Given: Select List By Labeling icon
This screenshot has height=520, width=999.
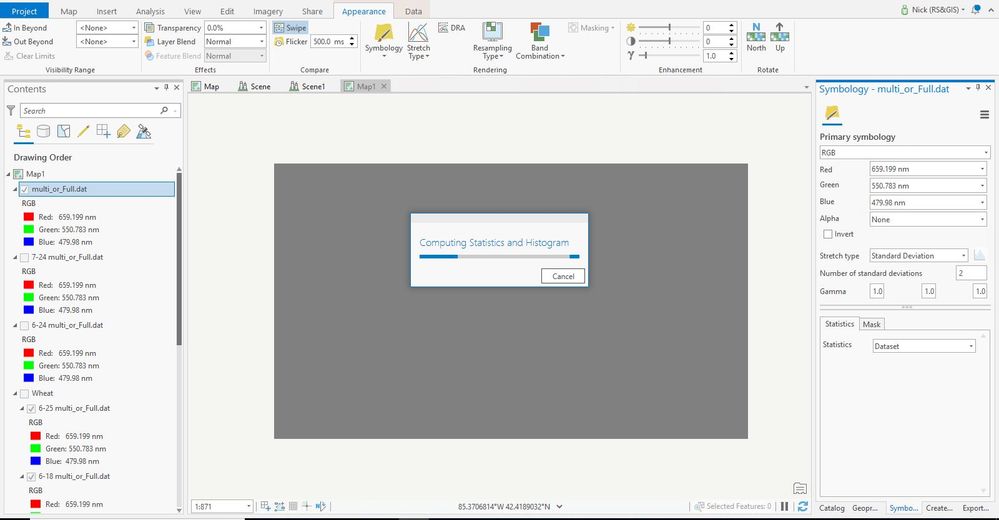Looking at the screenshot, I should [x=124, y=131].
